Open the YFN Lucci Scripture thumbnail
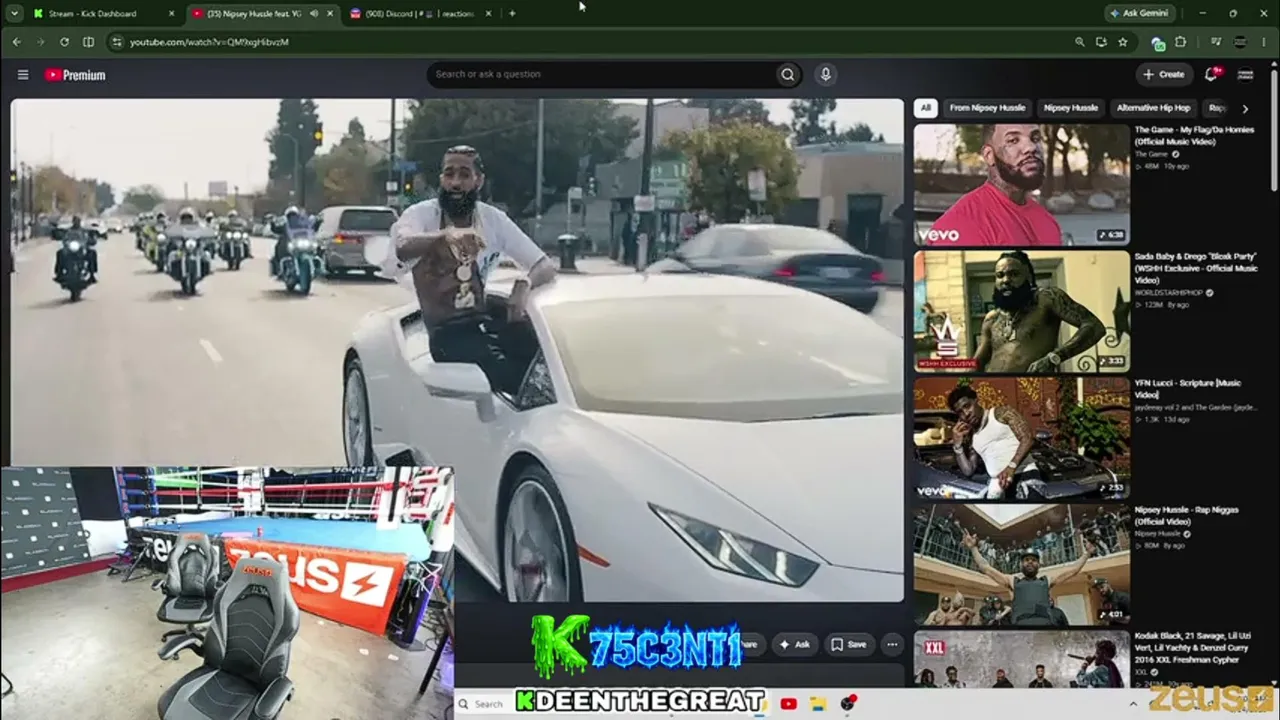The width and height of the screenshot is (1280, 720). (x=1022, y=438)
